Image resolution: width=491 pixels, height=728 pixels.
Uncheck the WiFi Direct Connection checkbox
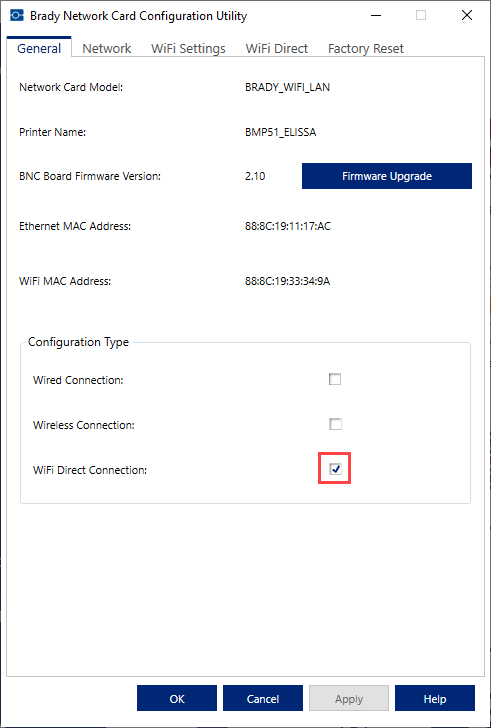pyautogui.click(x=335, y=469)
